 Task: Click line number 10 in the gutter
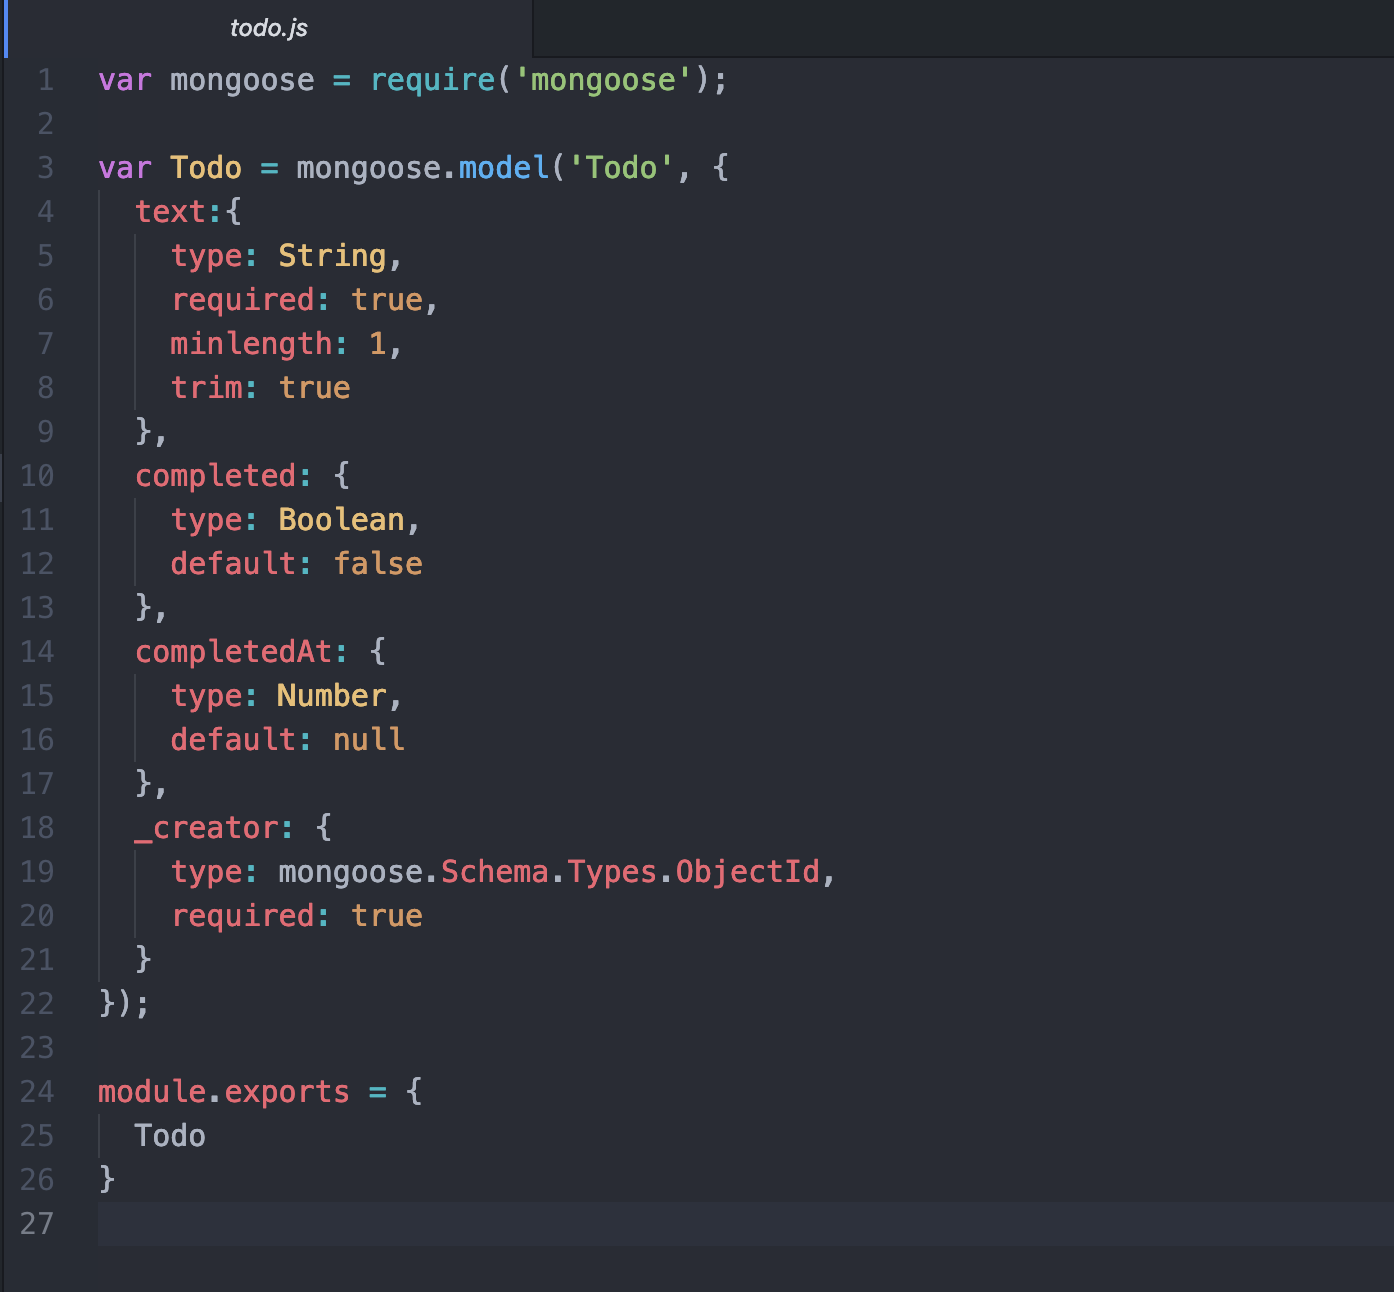tap(37, 476)
